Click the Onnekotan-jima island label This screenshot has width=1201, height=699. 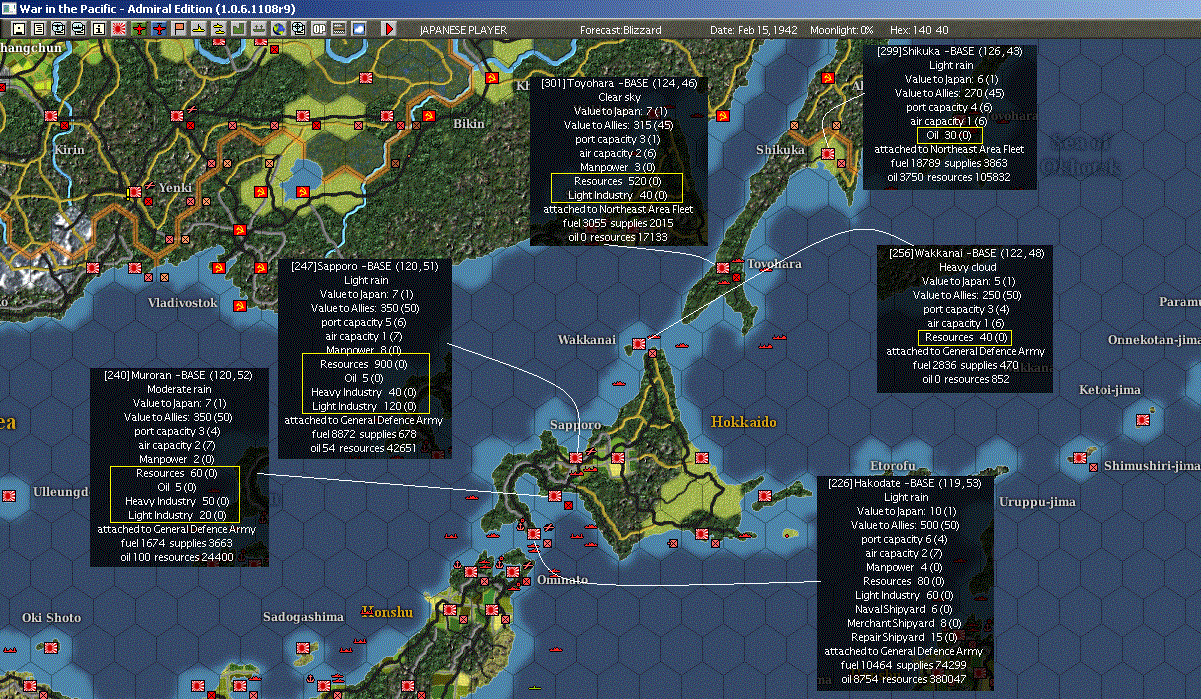(1153, 340)
